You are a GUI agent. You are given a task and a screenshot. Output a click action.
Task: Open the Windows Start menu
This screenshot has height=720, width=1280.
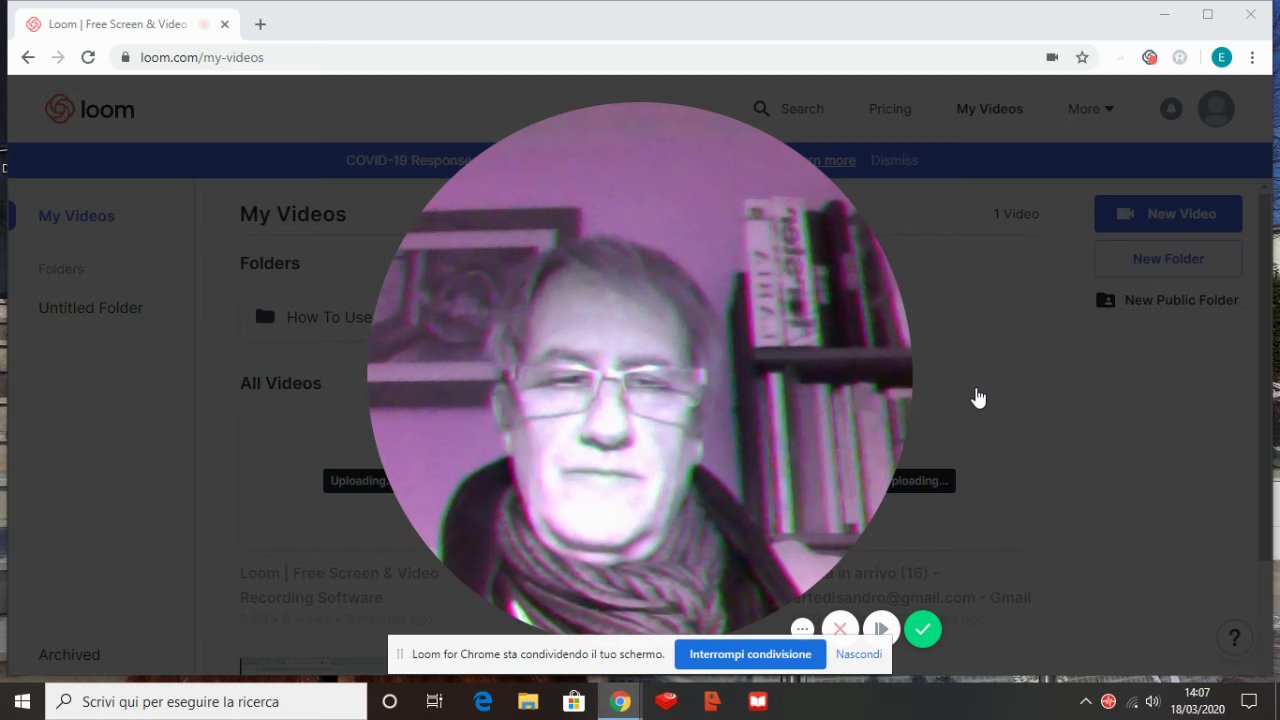click(22, 702)
